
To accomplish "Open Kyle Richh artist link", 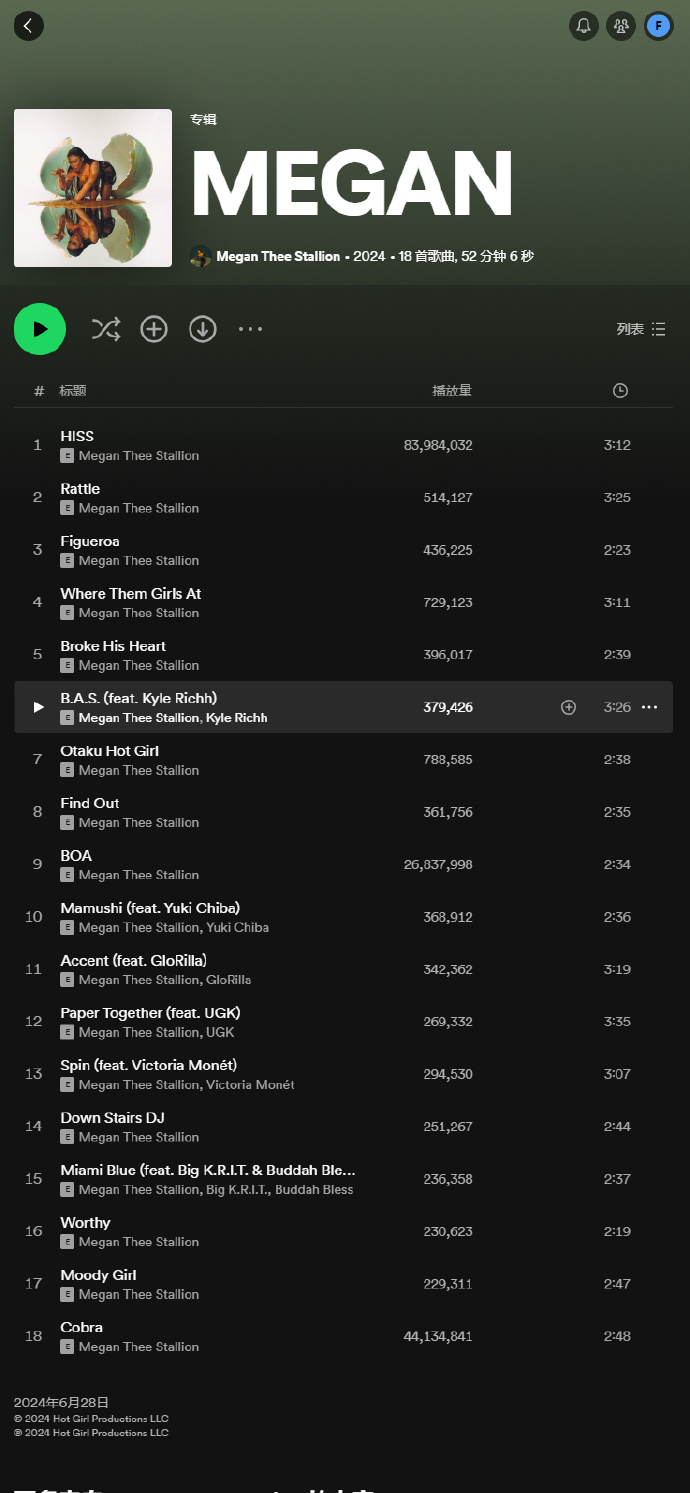I will [x=237, y=718].
